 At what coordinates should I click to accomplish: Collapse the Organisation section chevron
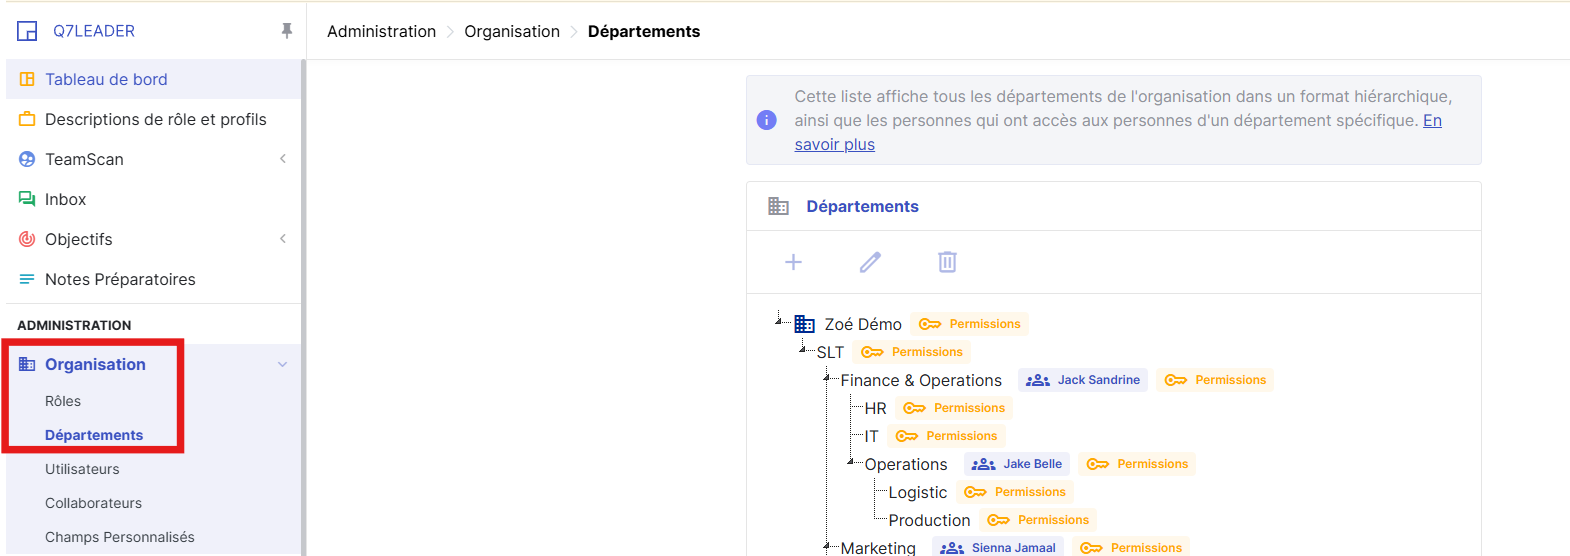[x=282, y=364]
